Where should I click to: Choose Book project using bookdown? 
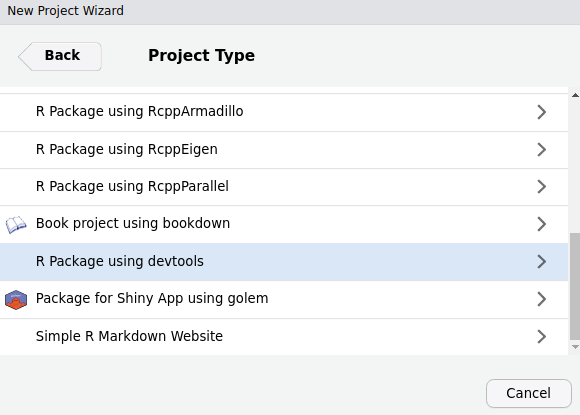tap(284, 225)
